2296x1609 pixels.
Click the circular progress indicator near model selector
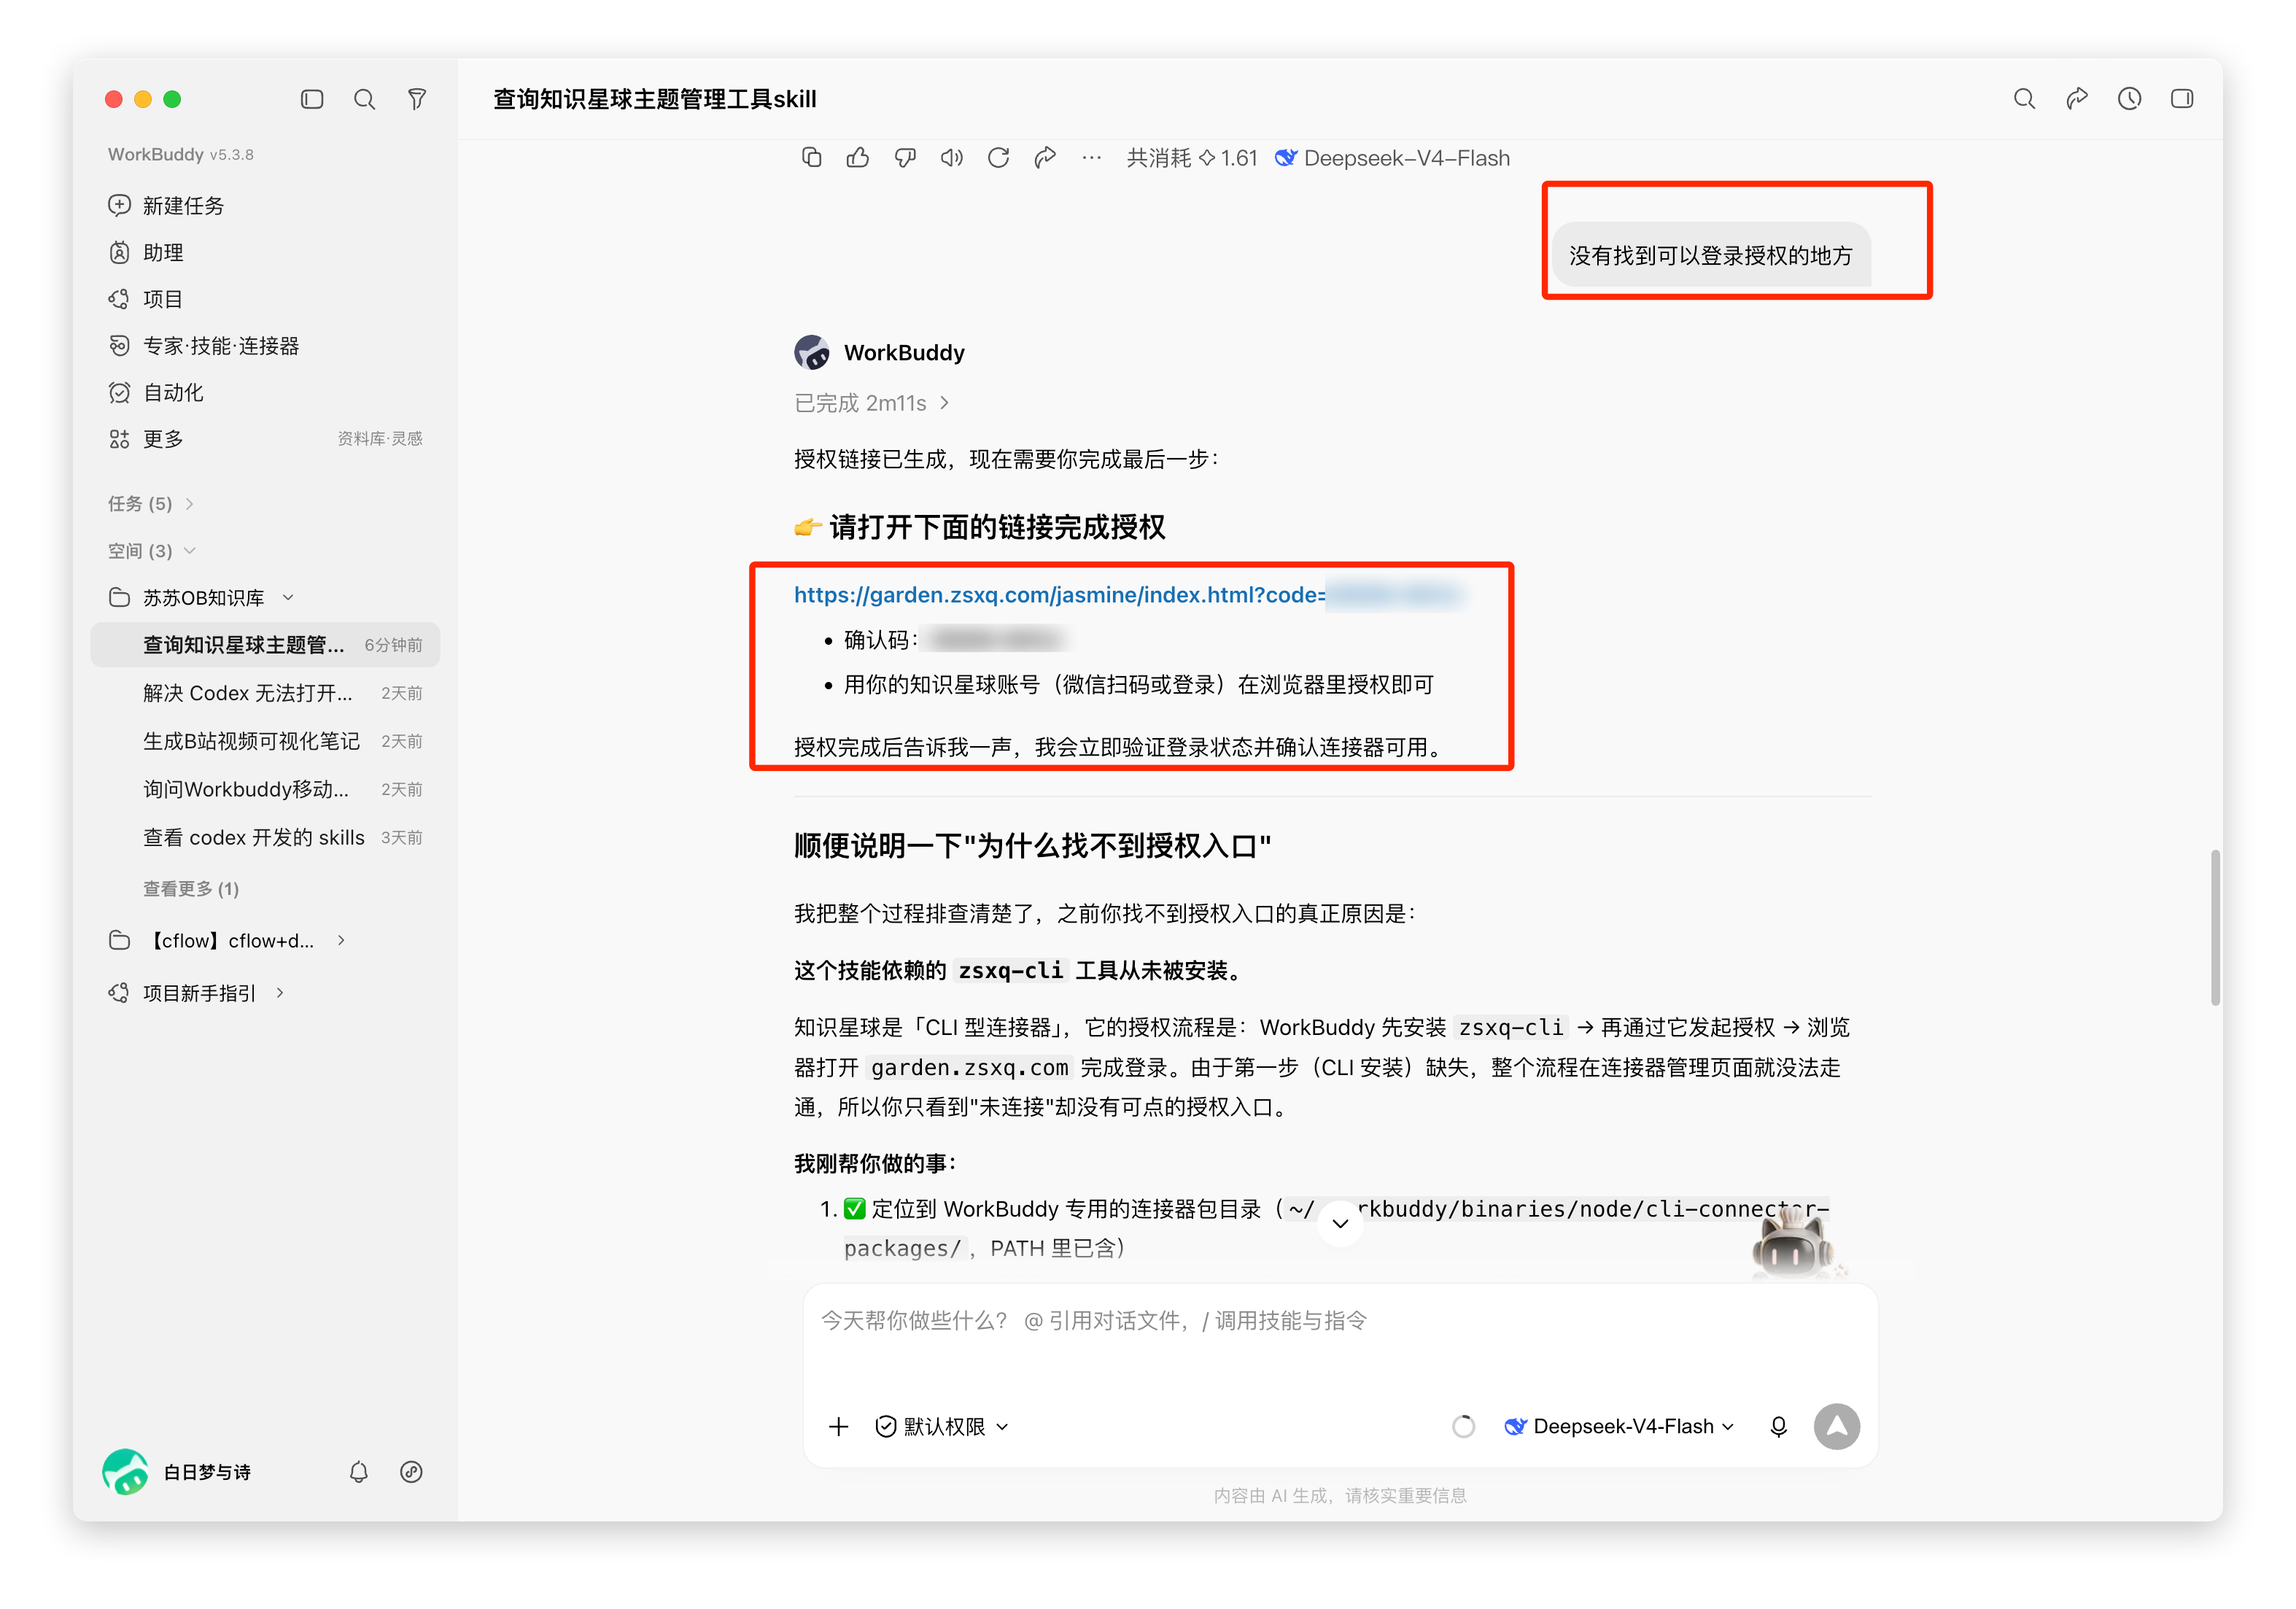coord(1463,1427)
